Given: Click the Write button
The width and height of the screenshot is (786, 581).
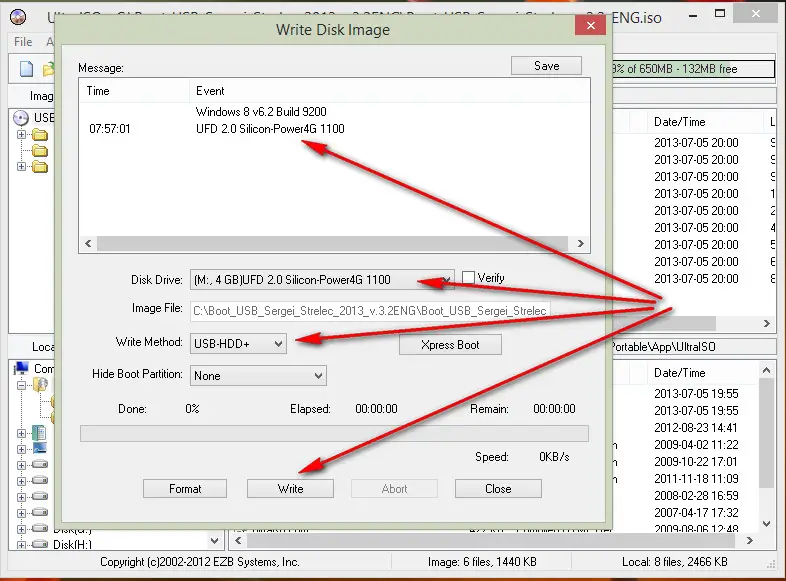Looking at the screenshot, I should click(x=290, y=489).
